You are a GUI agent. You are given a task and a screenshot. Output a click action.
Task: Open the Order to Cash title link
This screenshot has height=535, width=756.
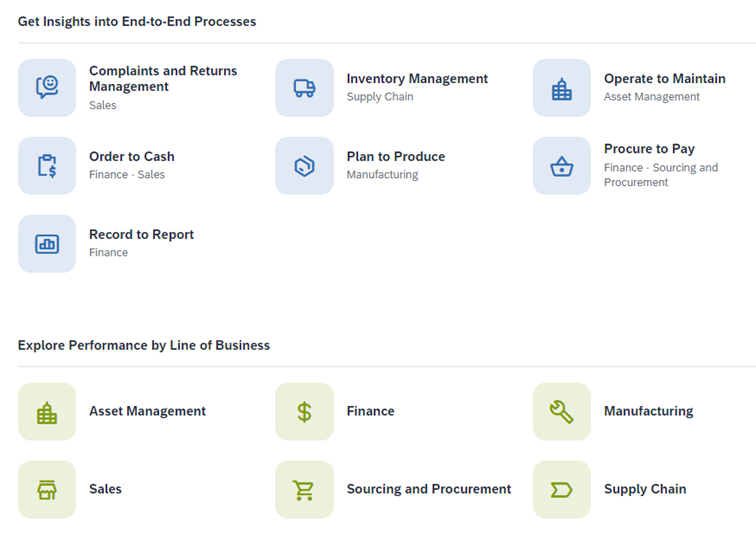[132, 157]
